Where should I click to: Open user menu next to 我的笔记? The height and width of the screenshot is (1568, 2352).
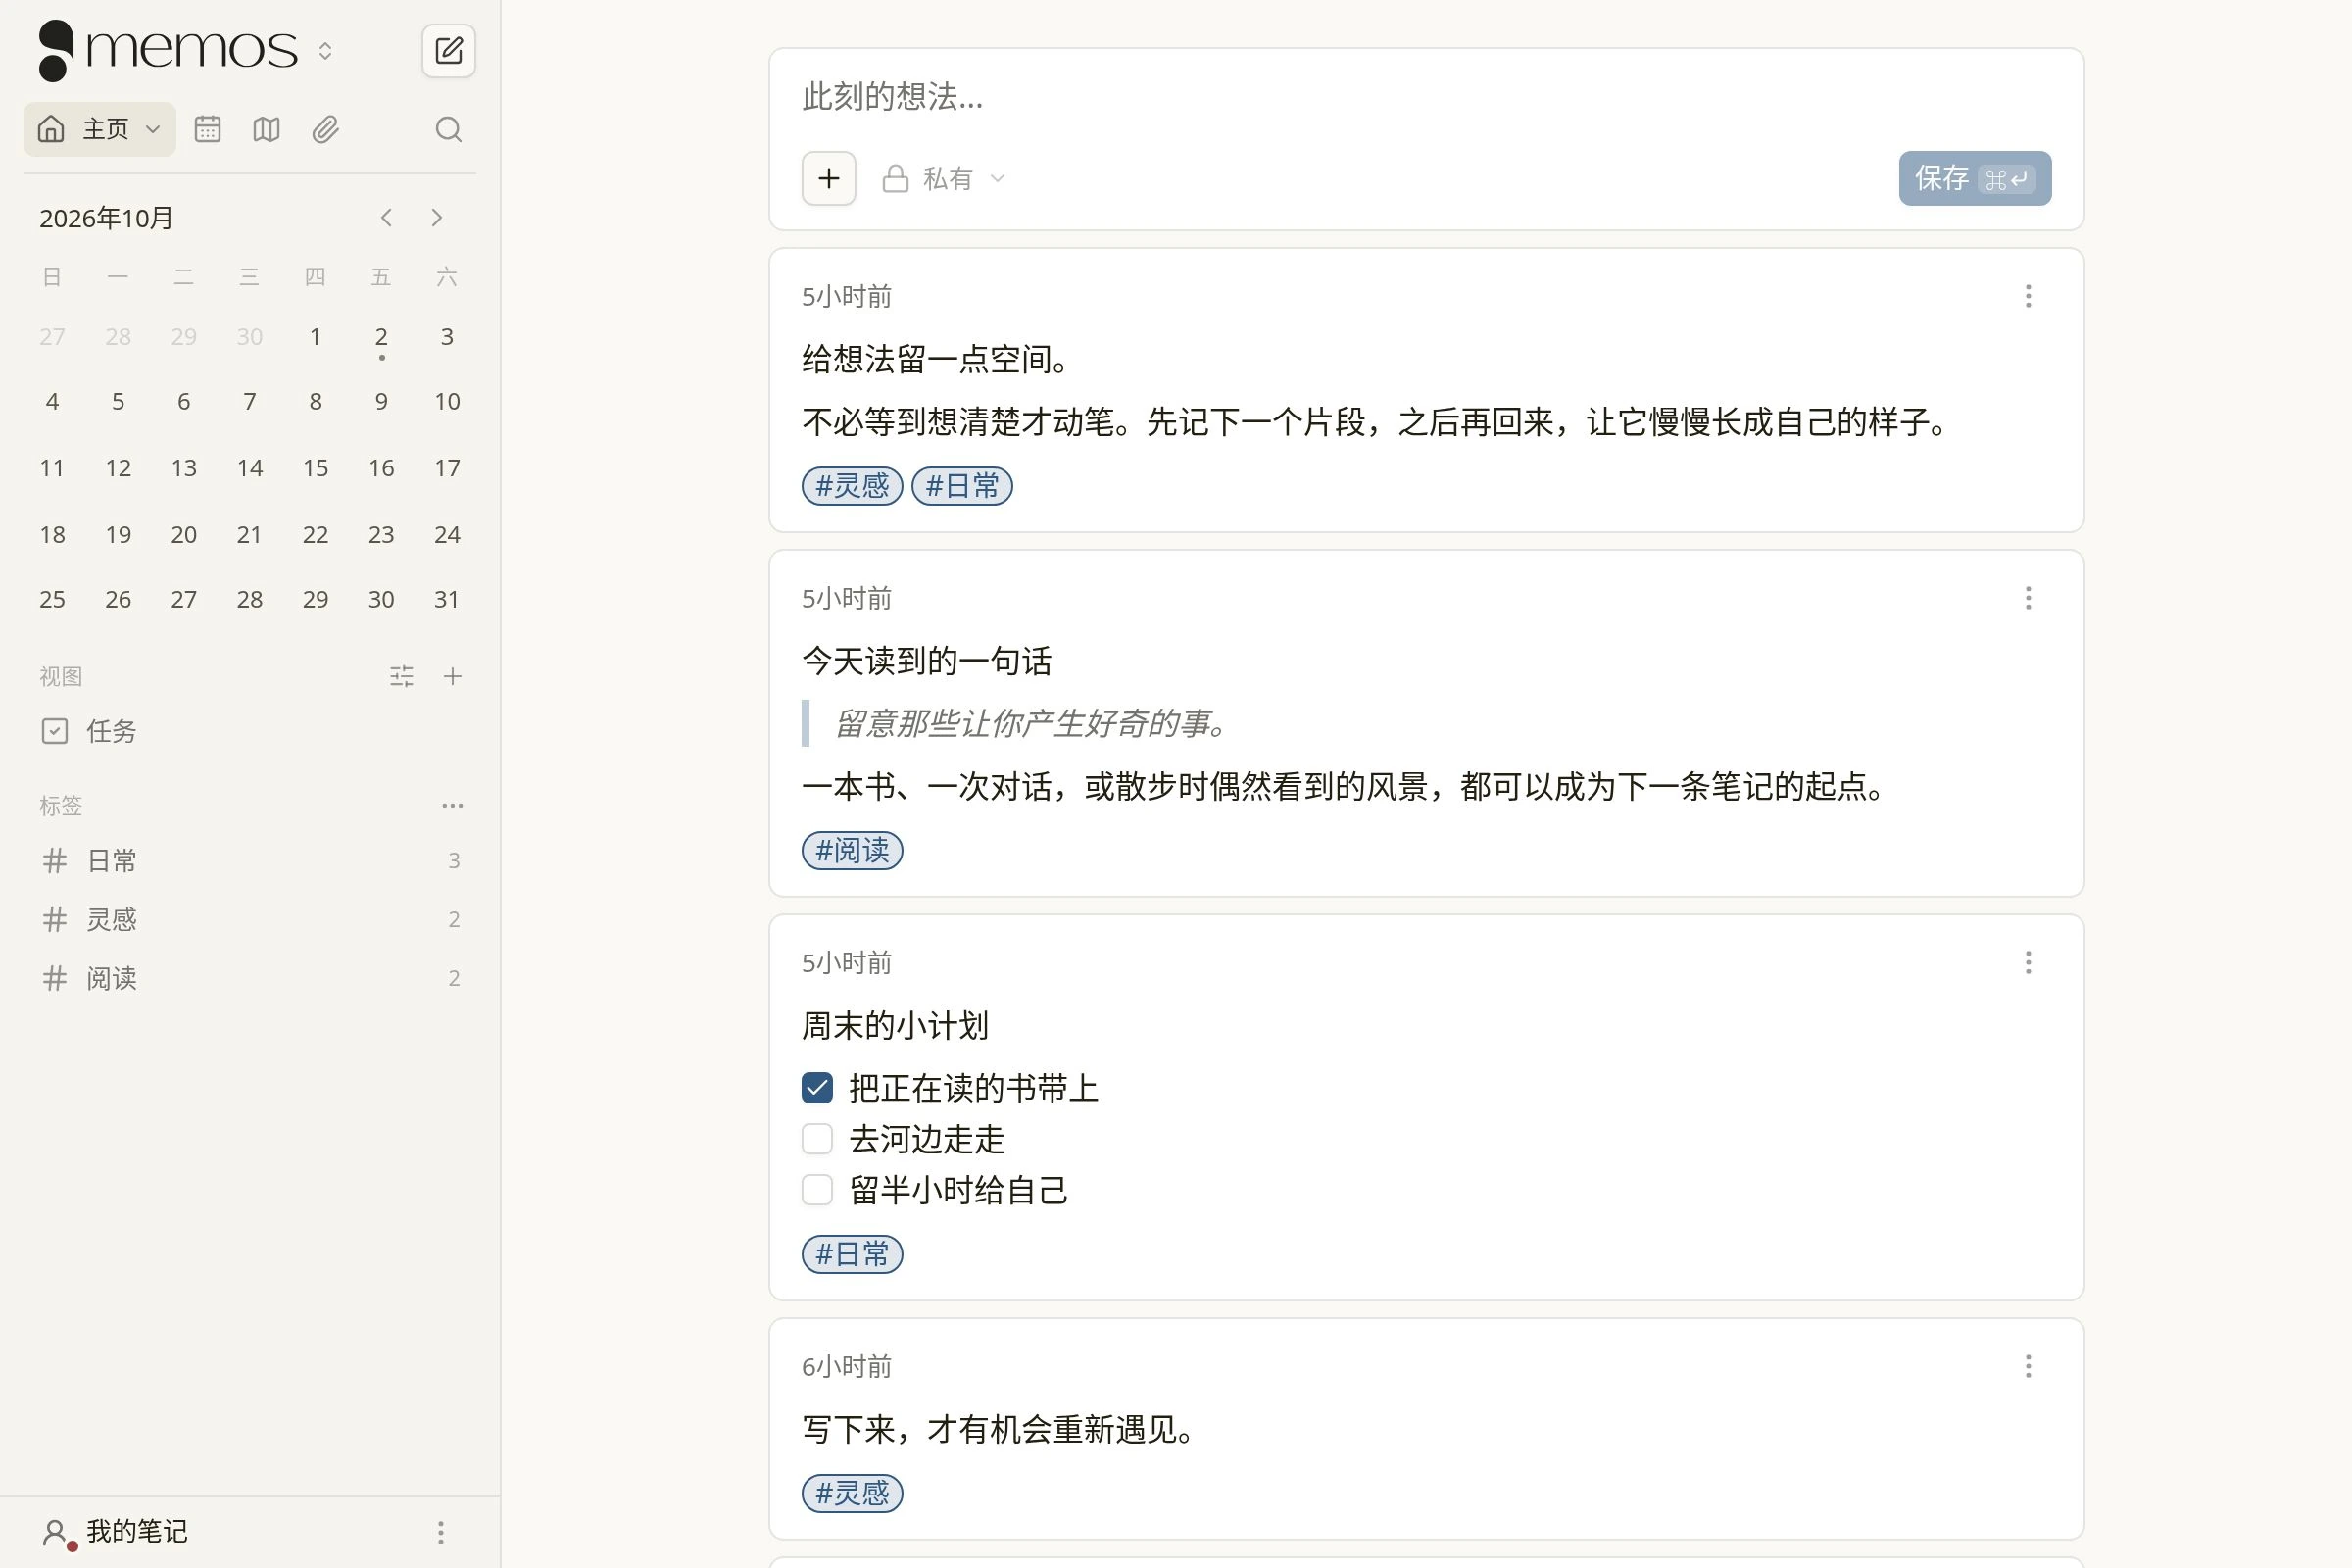pos(440,1532)
